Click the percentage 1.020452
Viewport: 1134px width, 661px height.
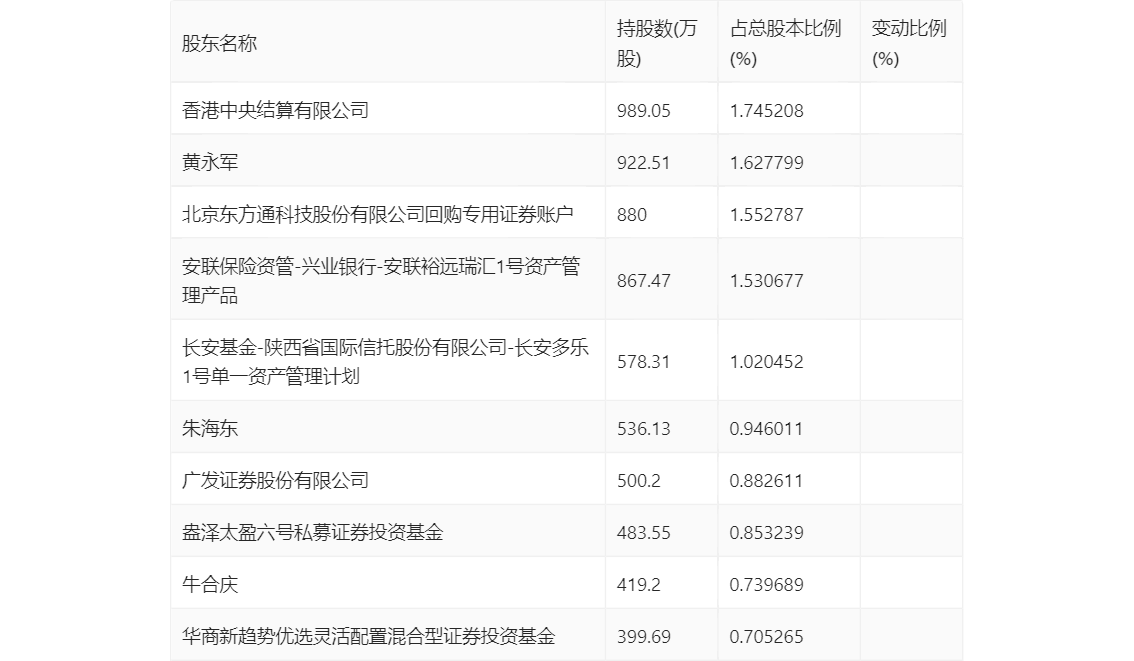coord(767,362)
